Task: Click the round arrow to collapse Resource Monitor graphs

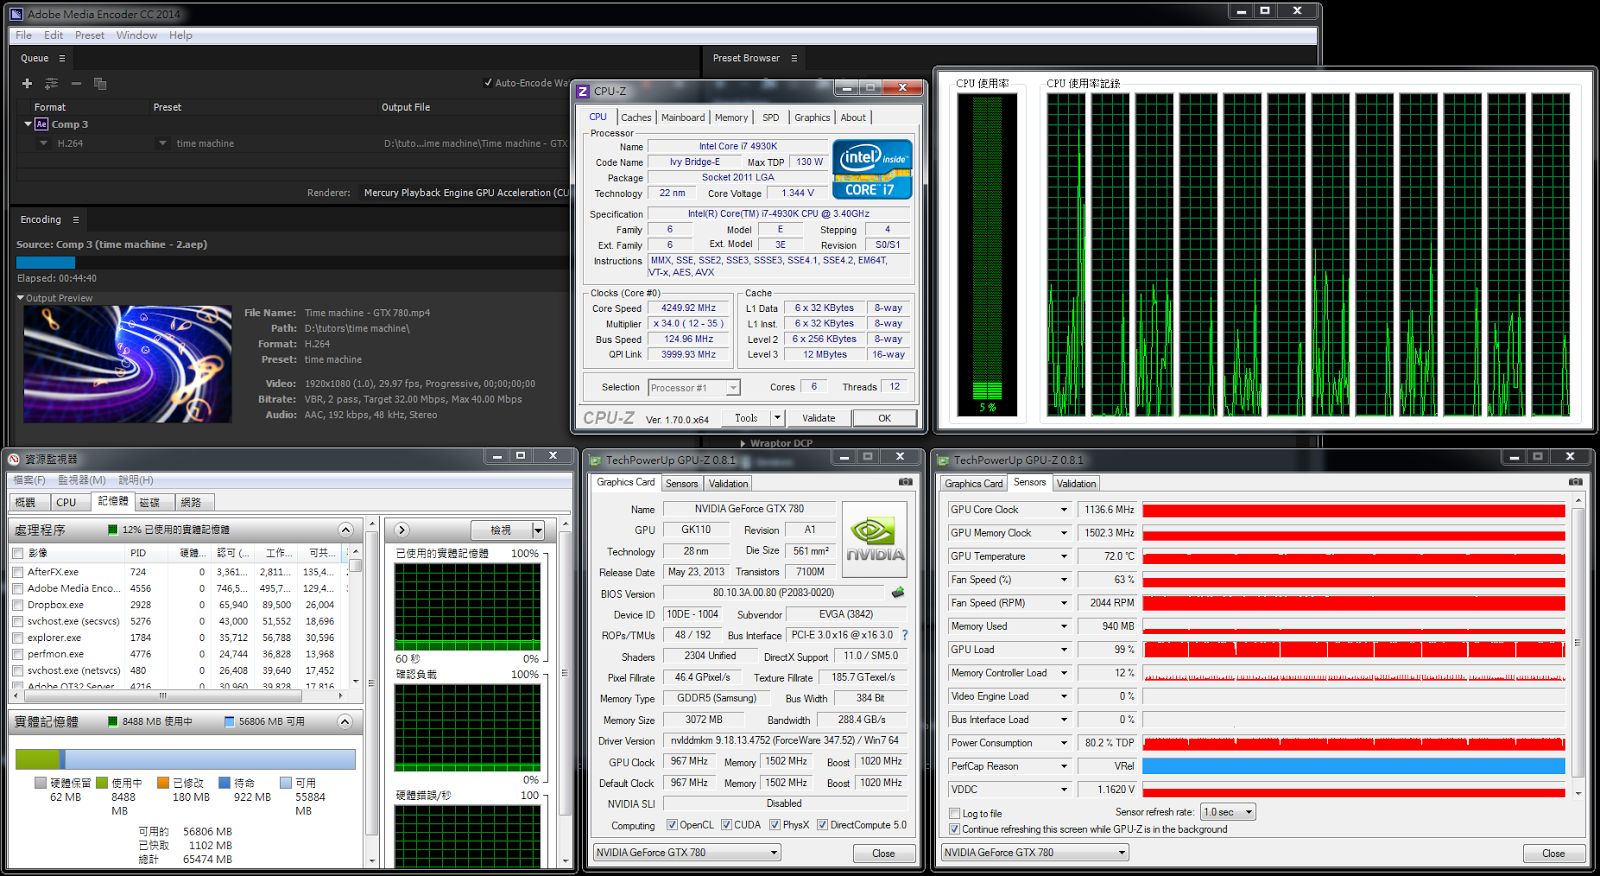Action: click(402, 530)
